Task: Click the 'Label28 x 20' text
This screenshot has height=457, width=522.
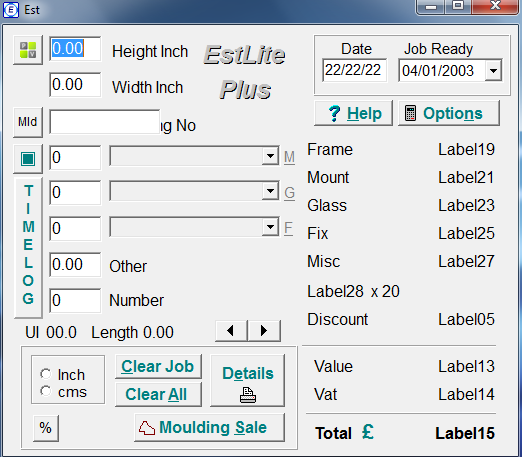Action: [353, 292]
